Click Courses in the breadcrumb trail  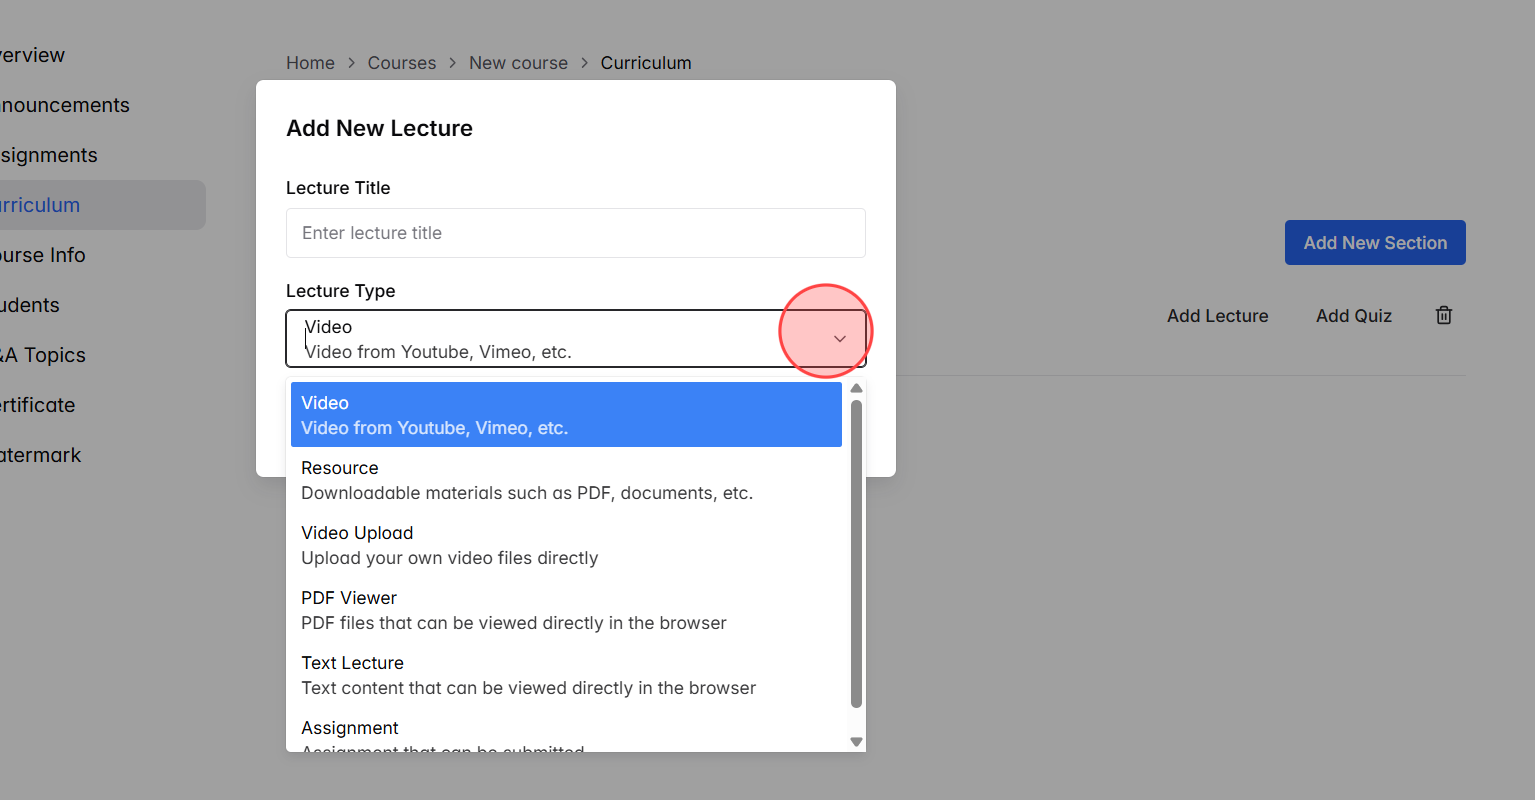[x=402, y=62]
